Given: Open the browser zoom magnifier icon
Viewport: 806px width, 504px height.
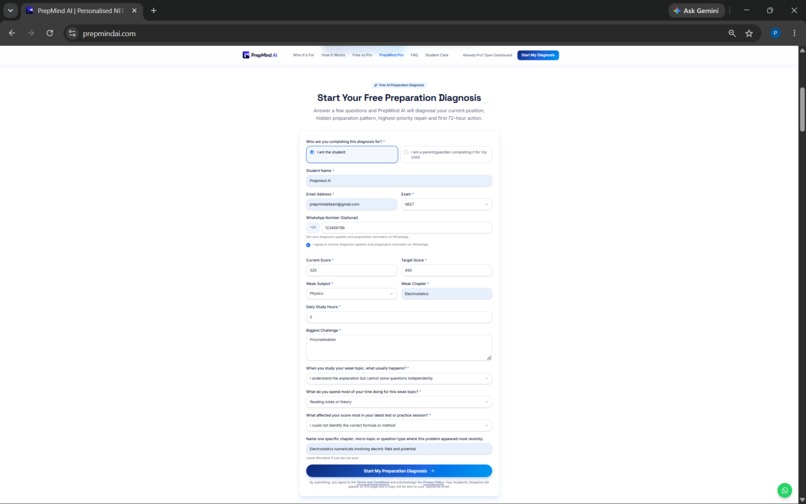Looking at the screenshot, I should pos(732,33).
